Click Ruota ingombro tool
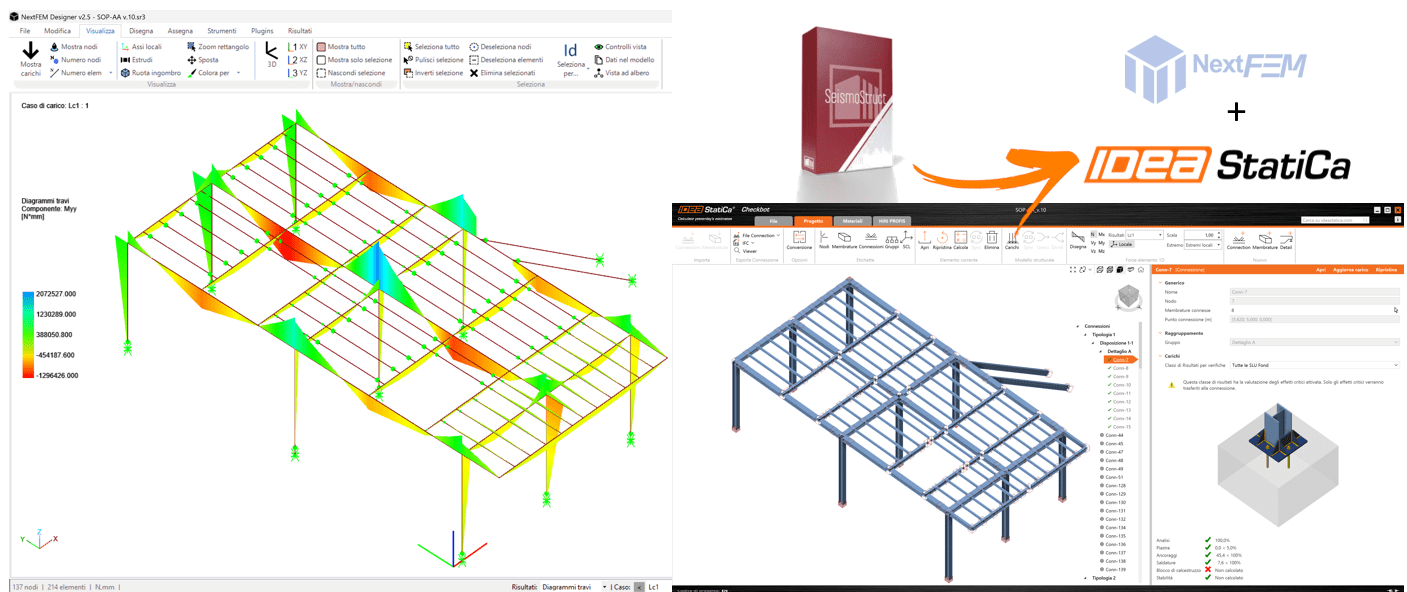This screenshot has height=592, width=1407. 150,72
